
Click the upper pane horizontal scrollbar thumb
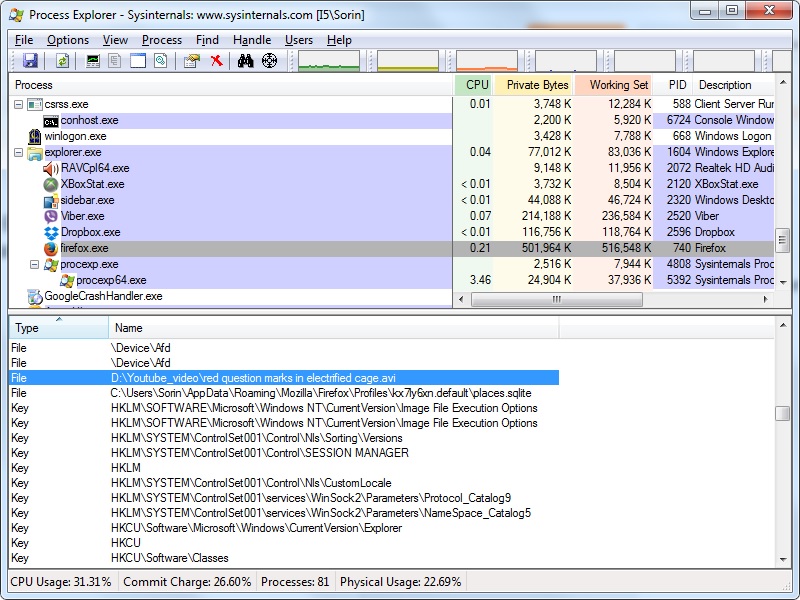click(557, 299)
